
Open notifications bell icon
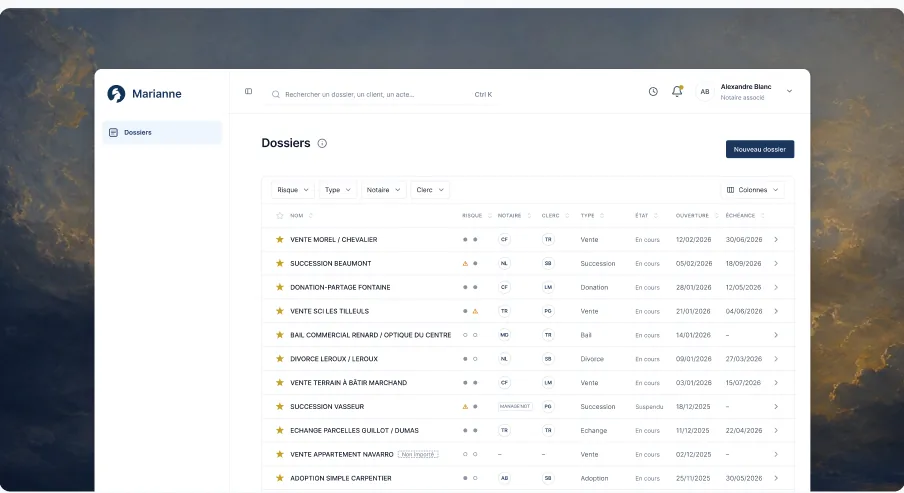pyautogui.click(x=677, y=91)
